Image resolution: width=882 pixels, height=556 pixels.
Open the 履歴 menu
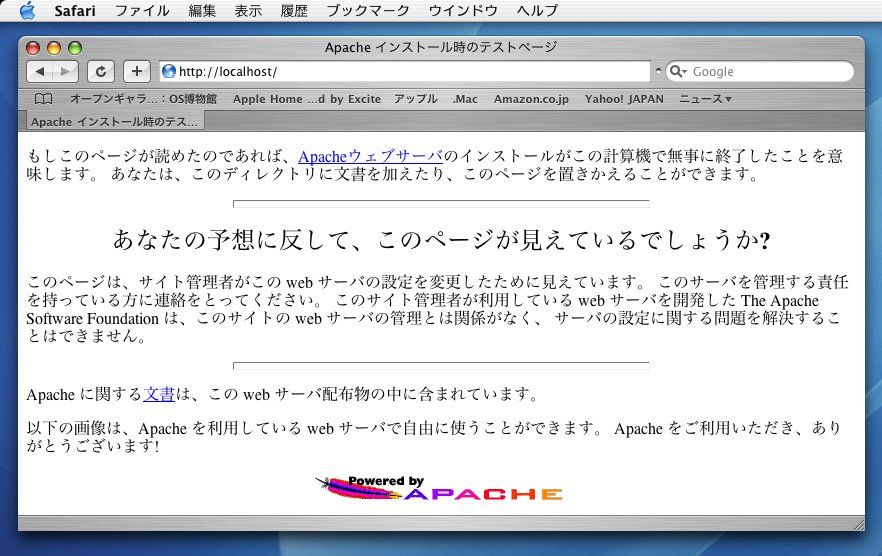coord(294,11)
